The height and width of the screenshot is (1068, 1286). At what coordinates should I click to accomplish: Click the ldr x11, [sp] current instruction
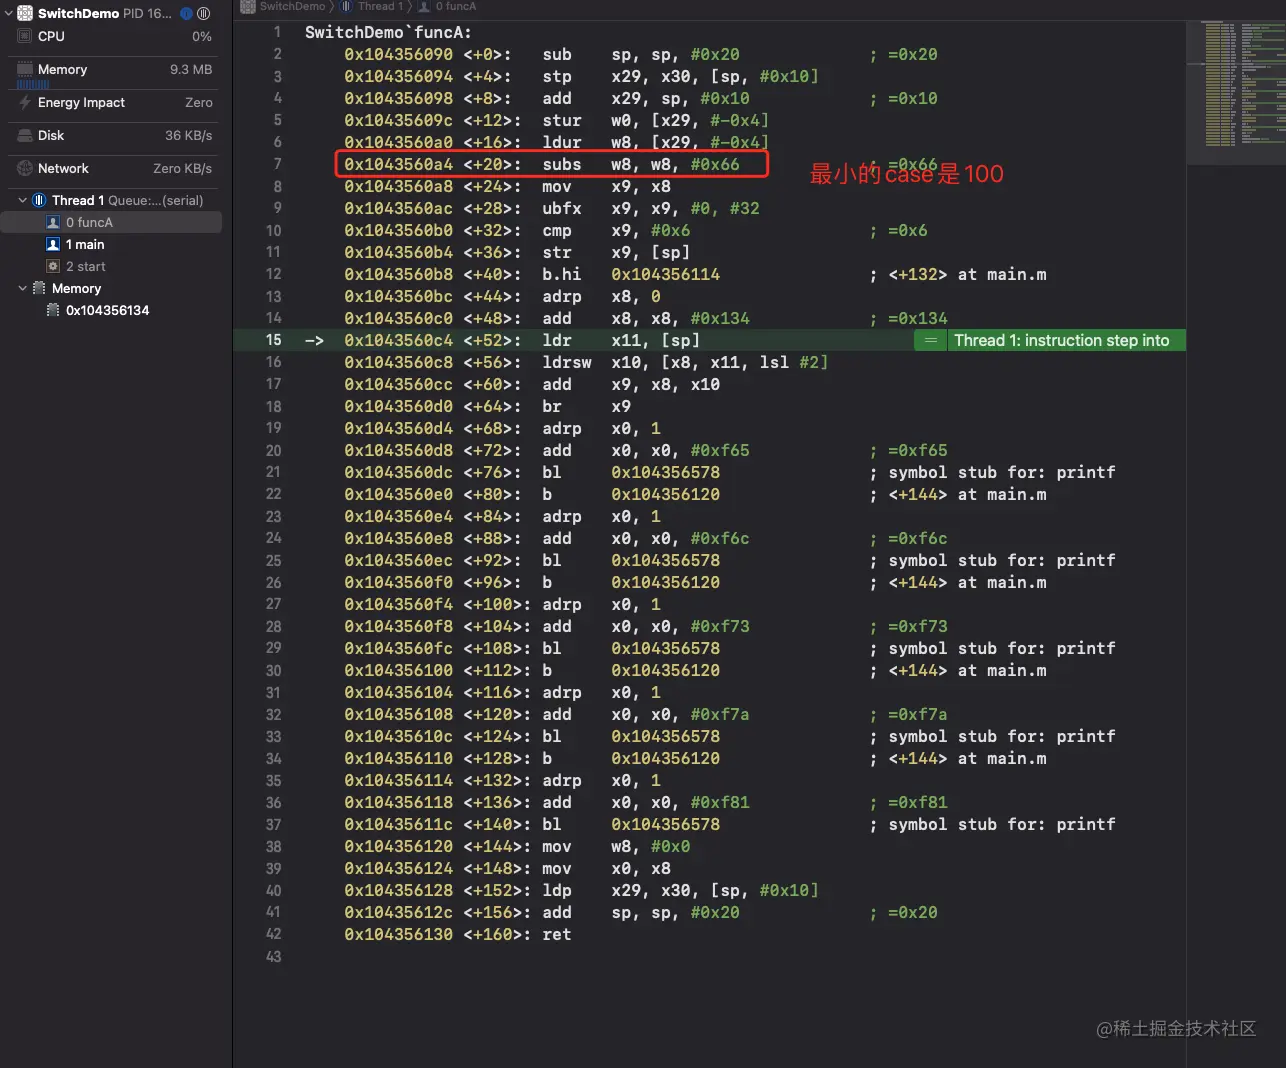(621, 340)
